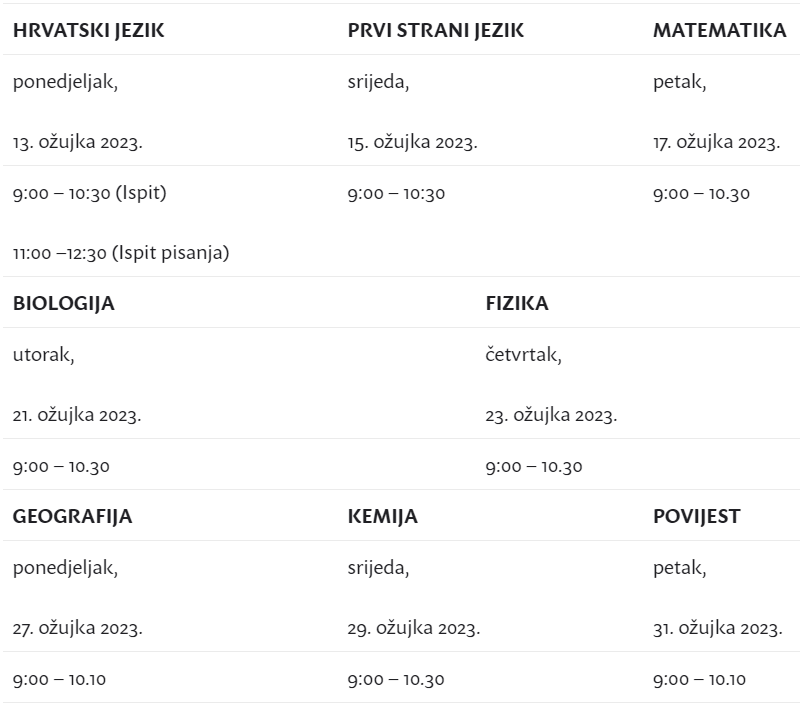The height and width of the screenshot is (707, 800).
Task: Click the 9:00 – 10:30 (Ispit) time
Action: [90, 193]
